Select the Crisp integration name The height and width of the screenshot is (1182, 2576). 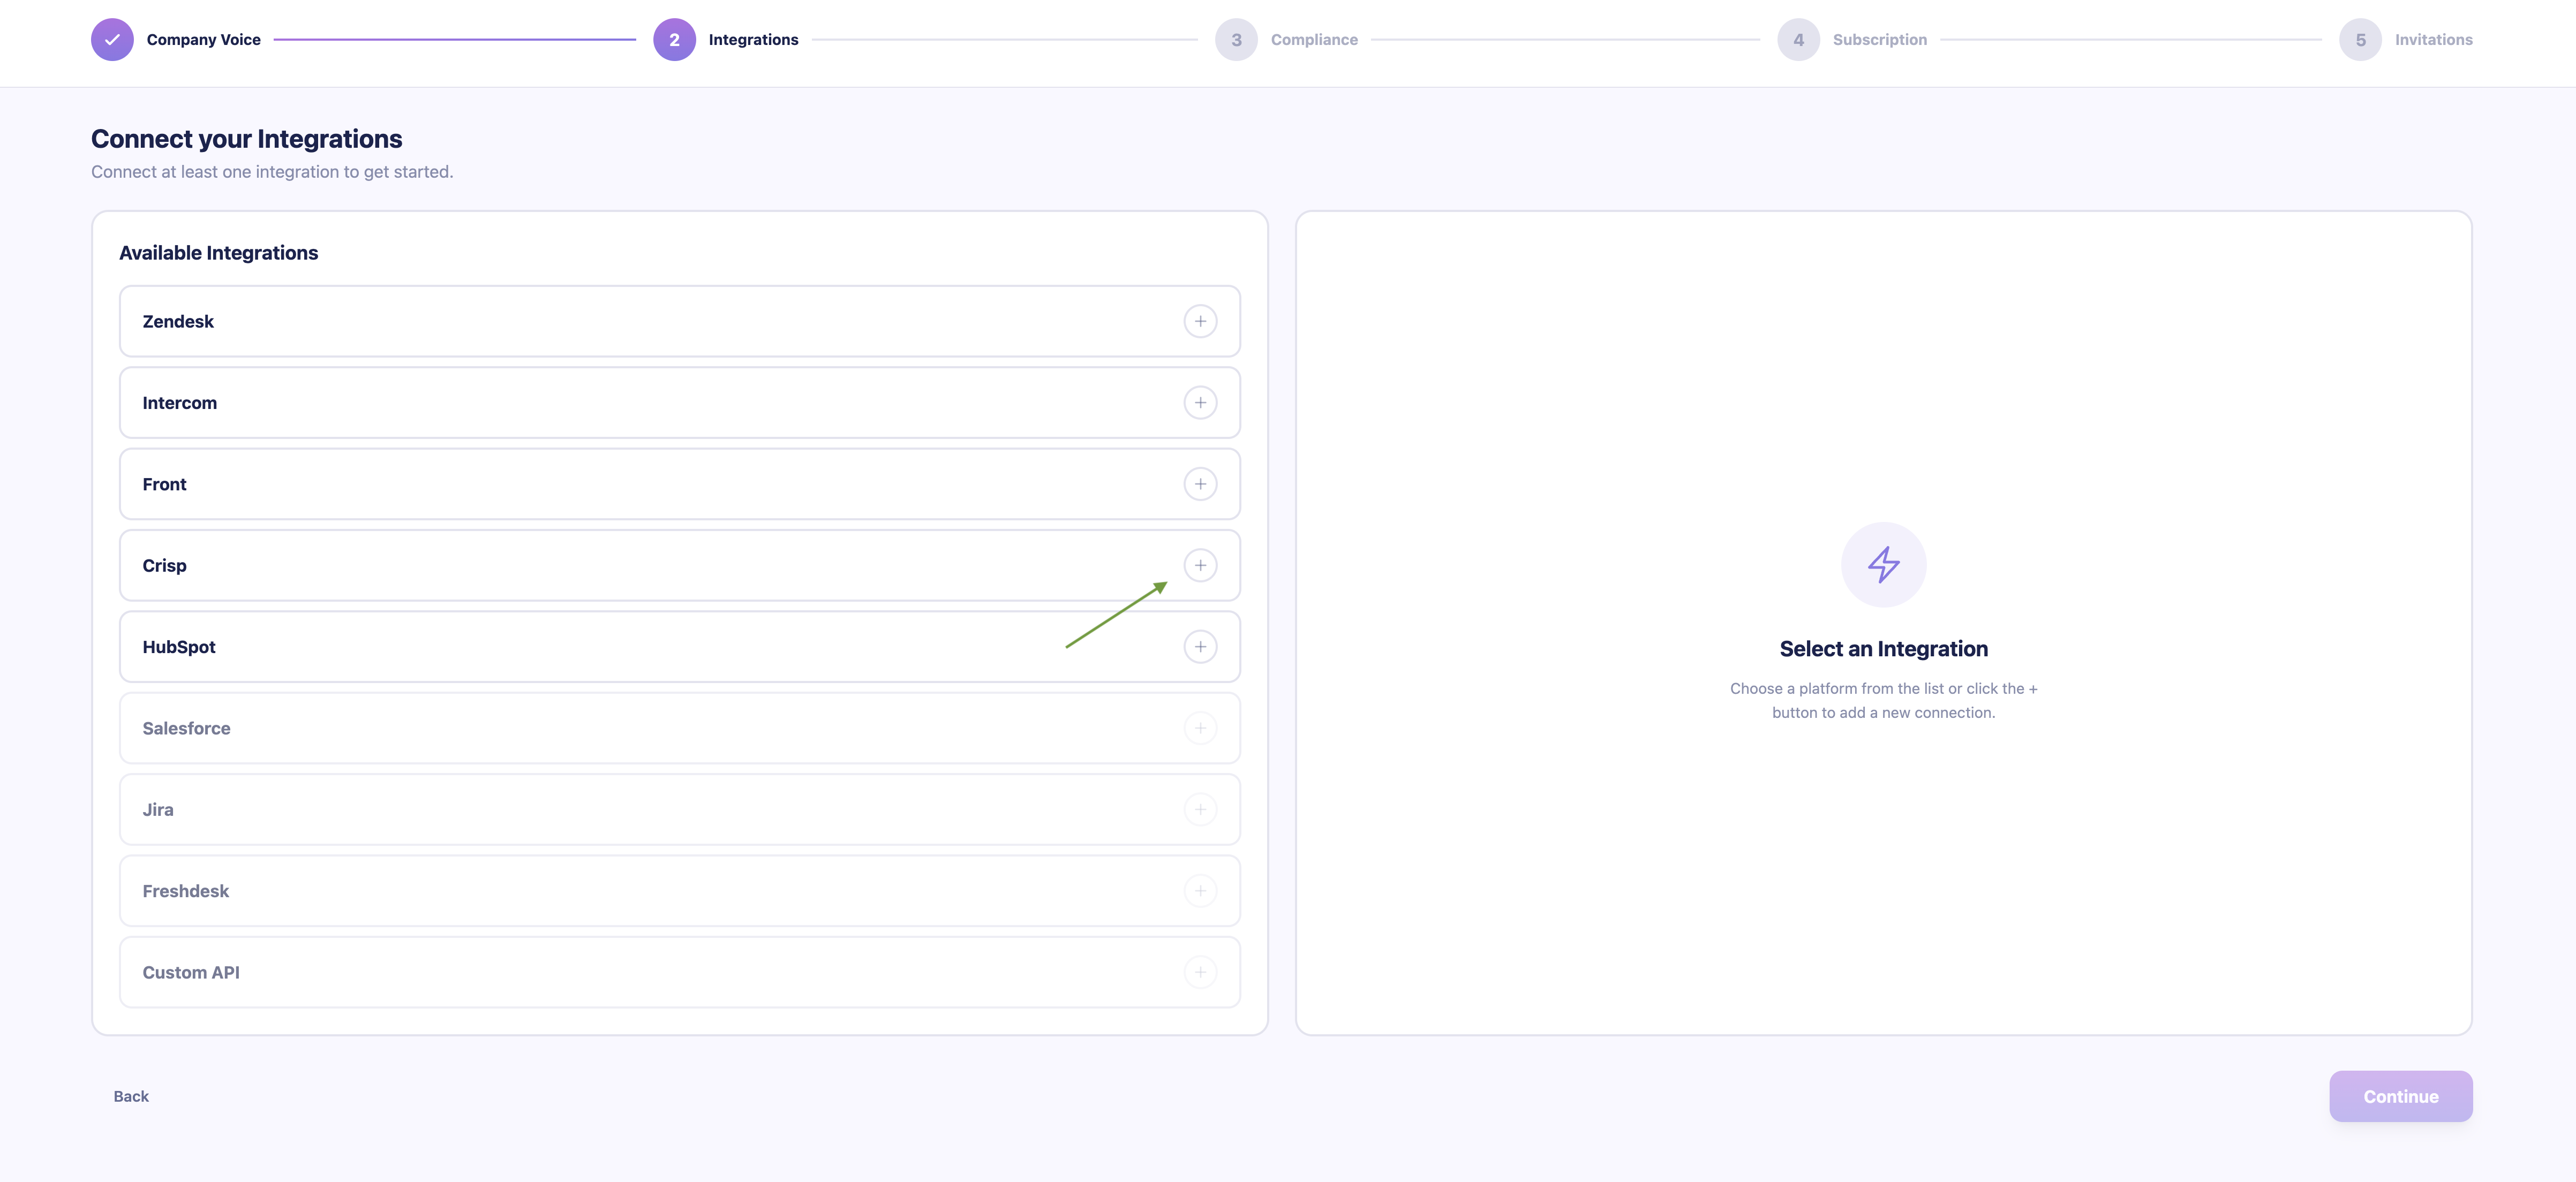click(164, 566)
